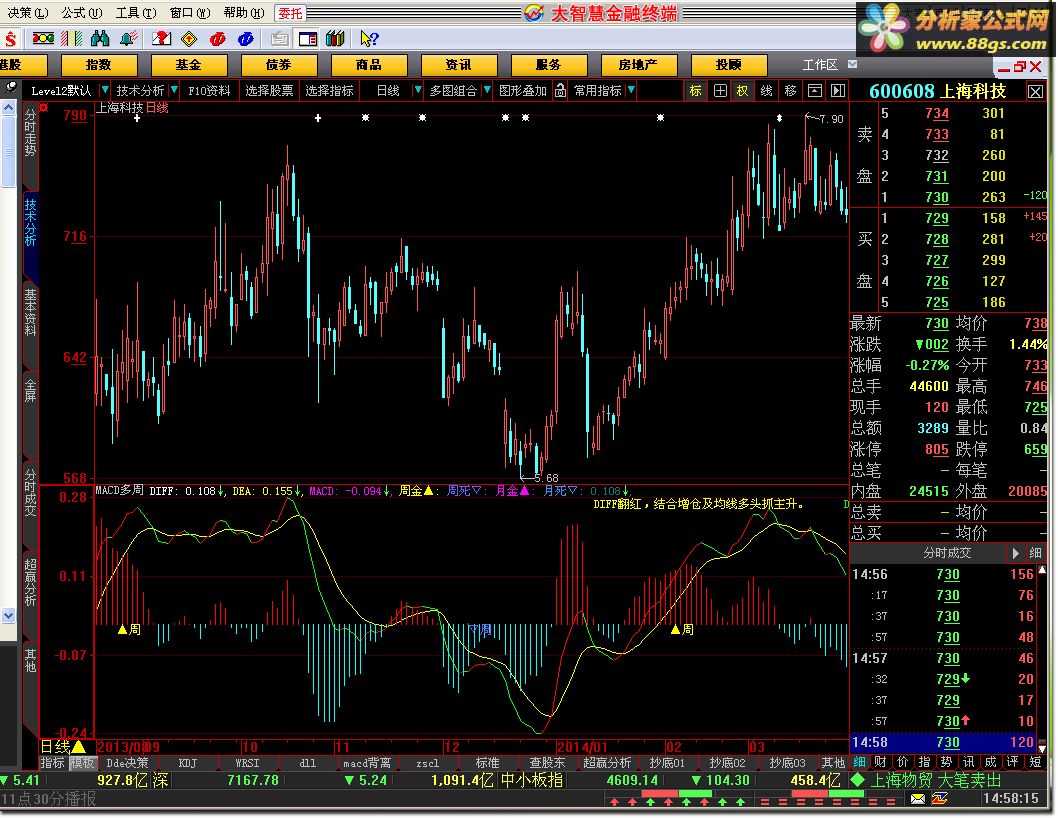
Task: Click the red star icon at chart corner
Action: pyautogui.click(x=44, y=107)
